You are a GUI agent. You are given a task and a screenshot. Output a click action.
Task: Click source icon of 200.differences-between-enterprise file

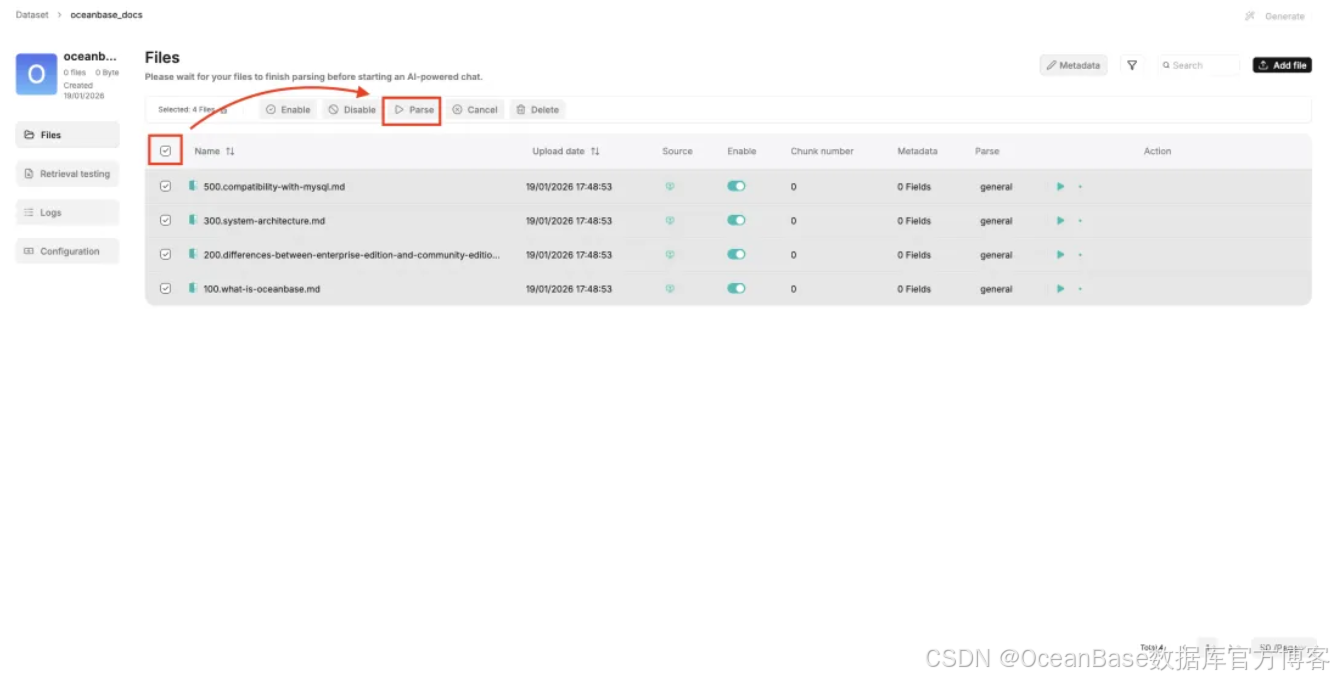670,254
